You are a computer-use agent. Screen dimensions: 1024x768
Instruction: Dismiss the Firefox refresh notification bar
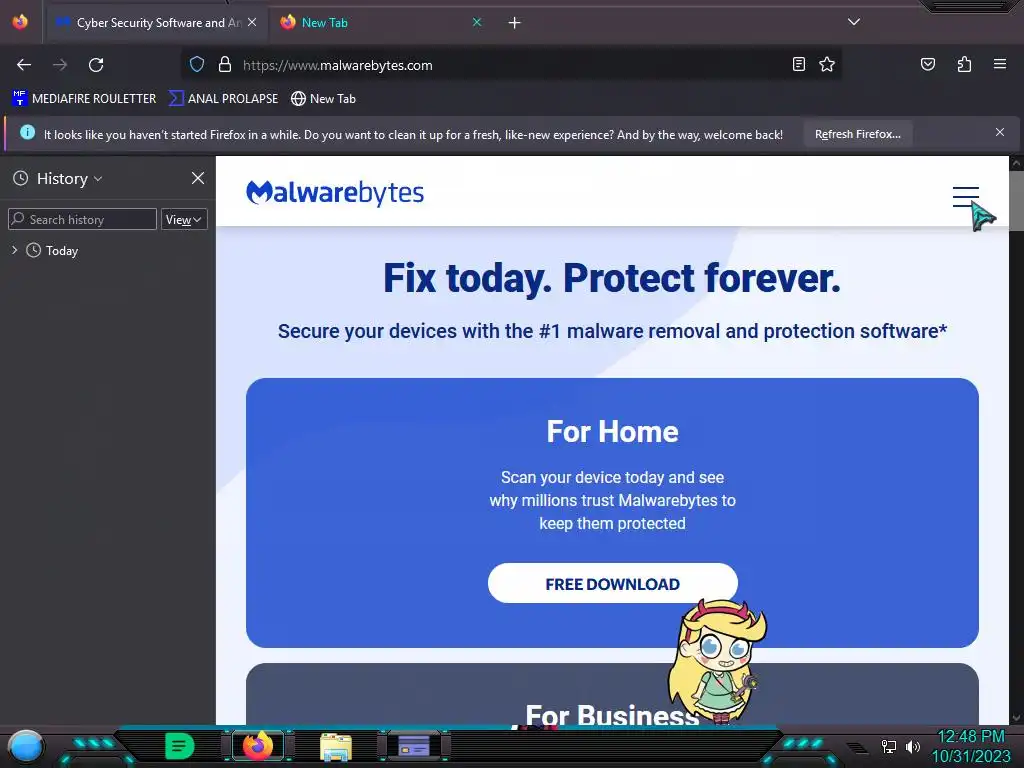[999, 133]
